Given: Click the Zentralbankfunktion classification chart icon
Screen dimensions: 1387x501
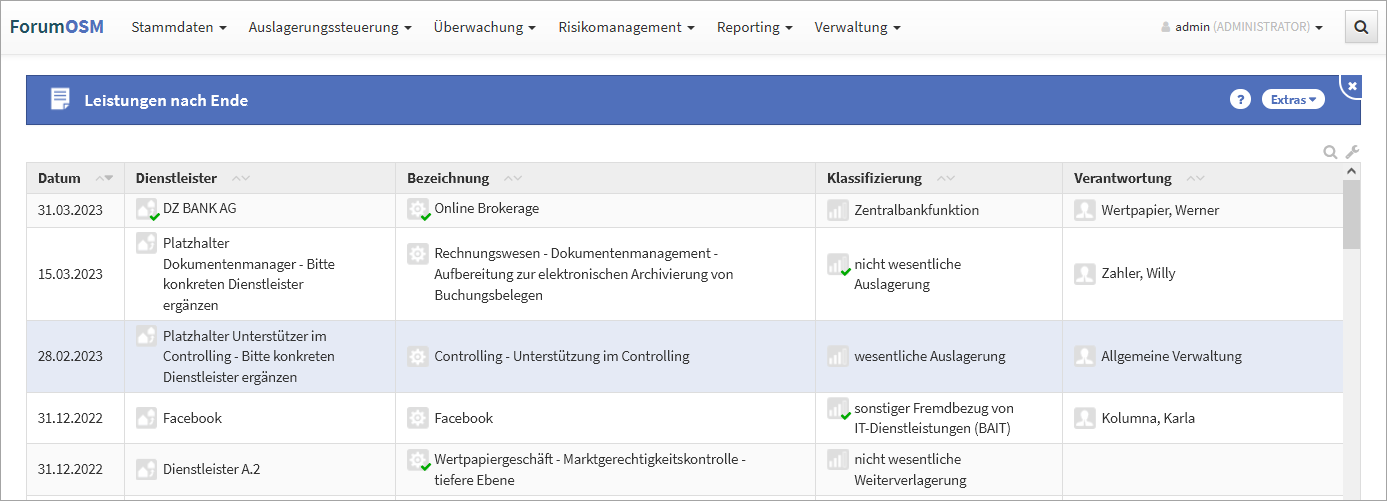Looking at the screenshot, I should tap(838, 210).
